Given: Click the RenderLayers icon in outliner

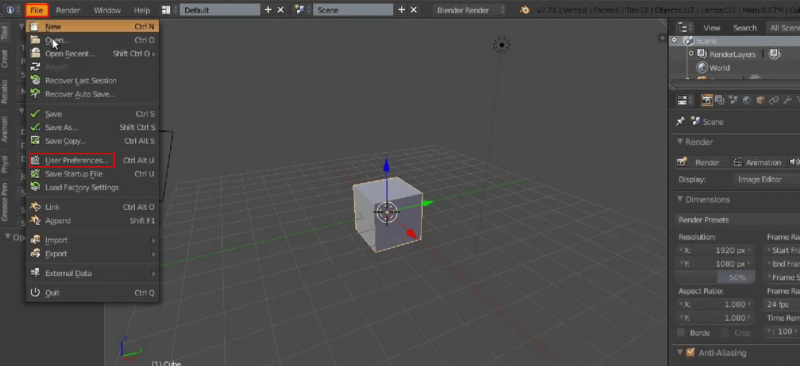Looking at the screenshot, I should (x=702, y=54).
